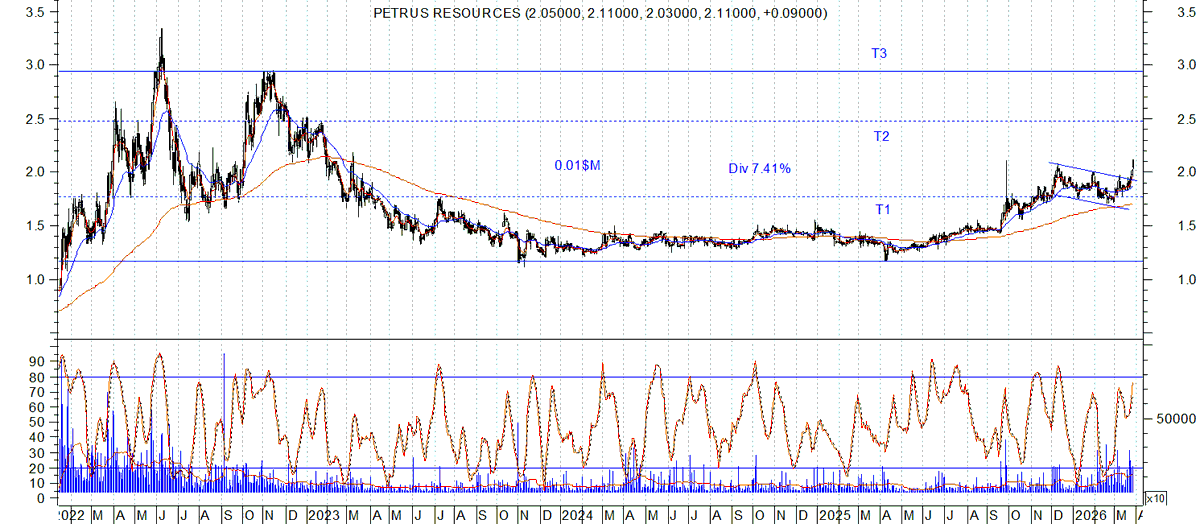Image resolution: width=1200 pixels, height=524 pixels.
Task: Select the T3 target label
Action: point(879,54)
